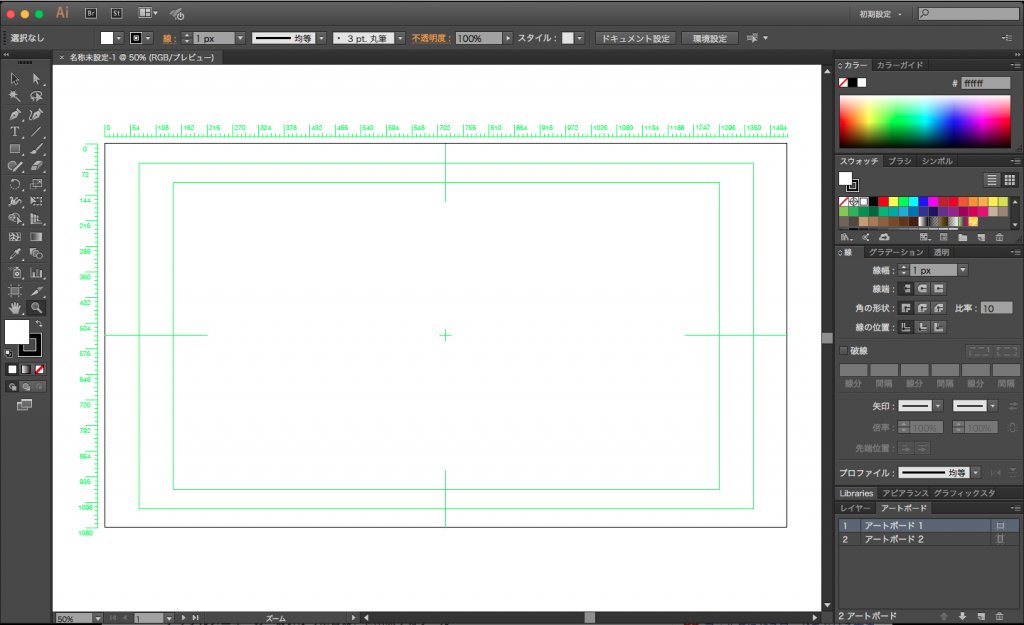Open the スタイル graphic style dropdown
This screenshot has height=625, width=1024.
coord(579,39)
